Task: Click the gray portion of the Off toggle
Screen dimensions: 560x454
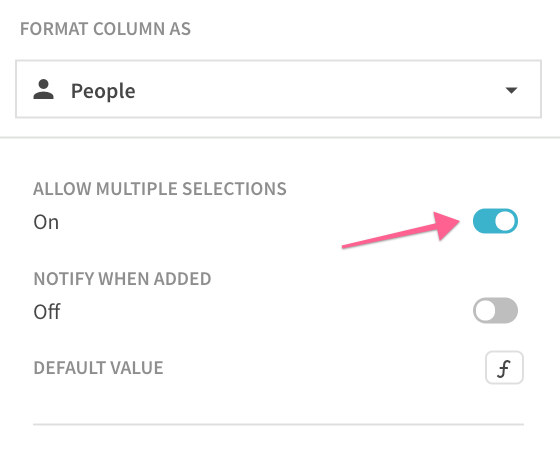Action: 507,310
